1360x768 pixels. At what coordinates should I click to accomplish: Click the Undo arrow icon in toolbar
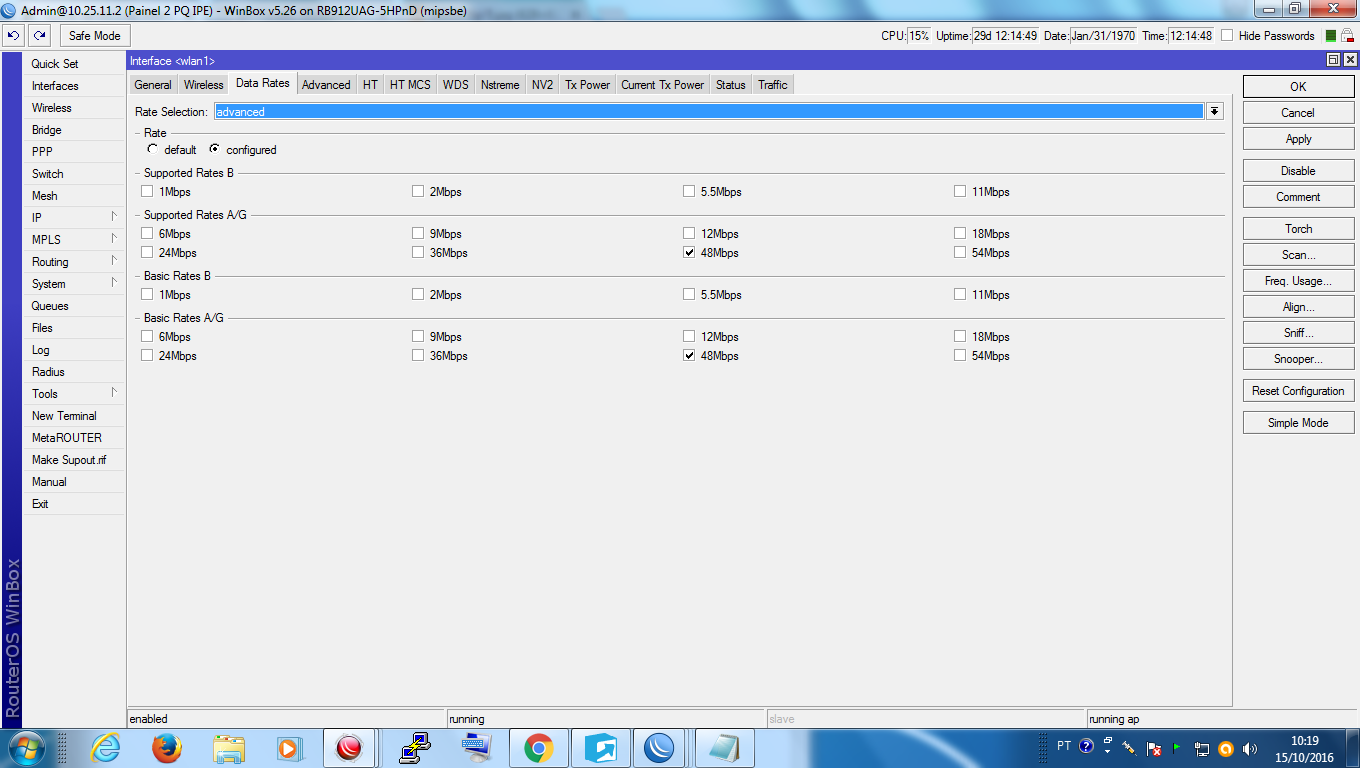pos(14,36)
